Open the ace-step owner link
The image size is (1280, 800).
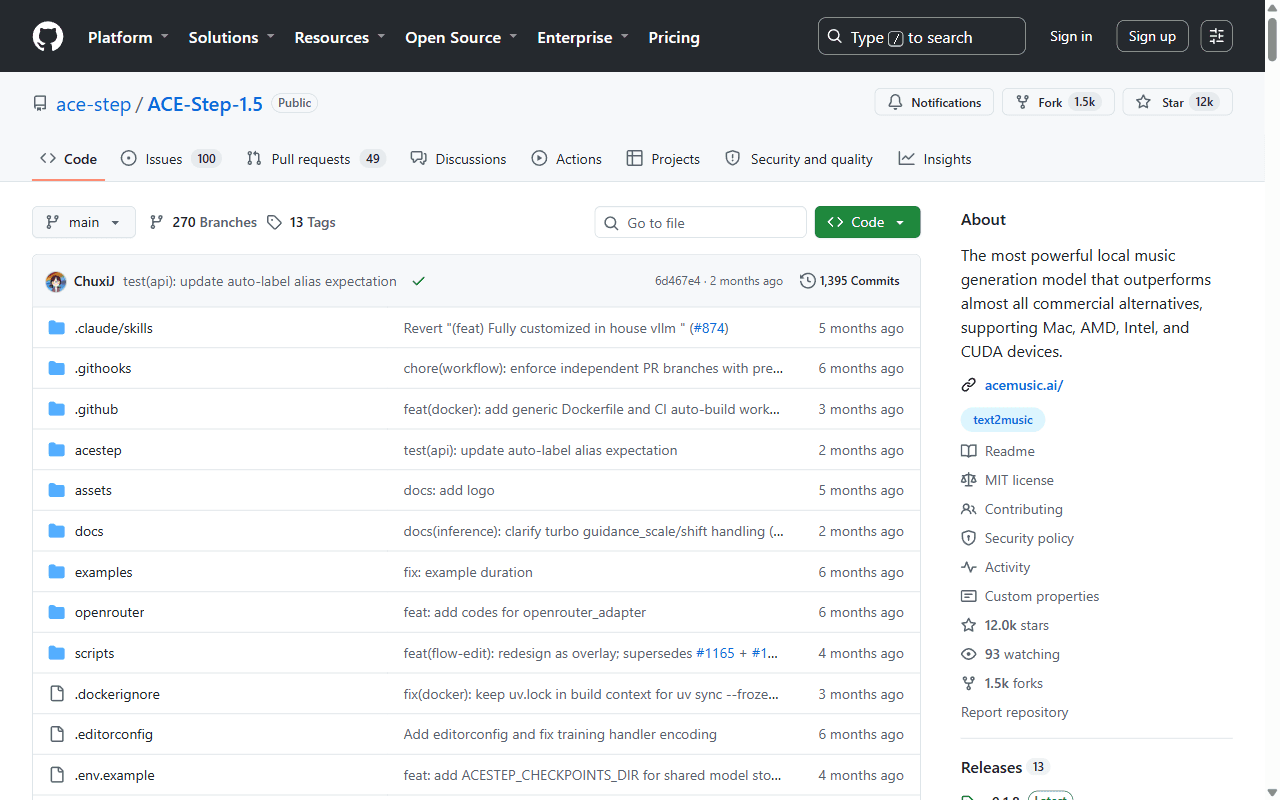93,104
